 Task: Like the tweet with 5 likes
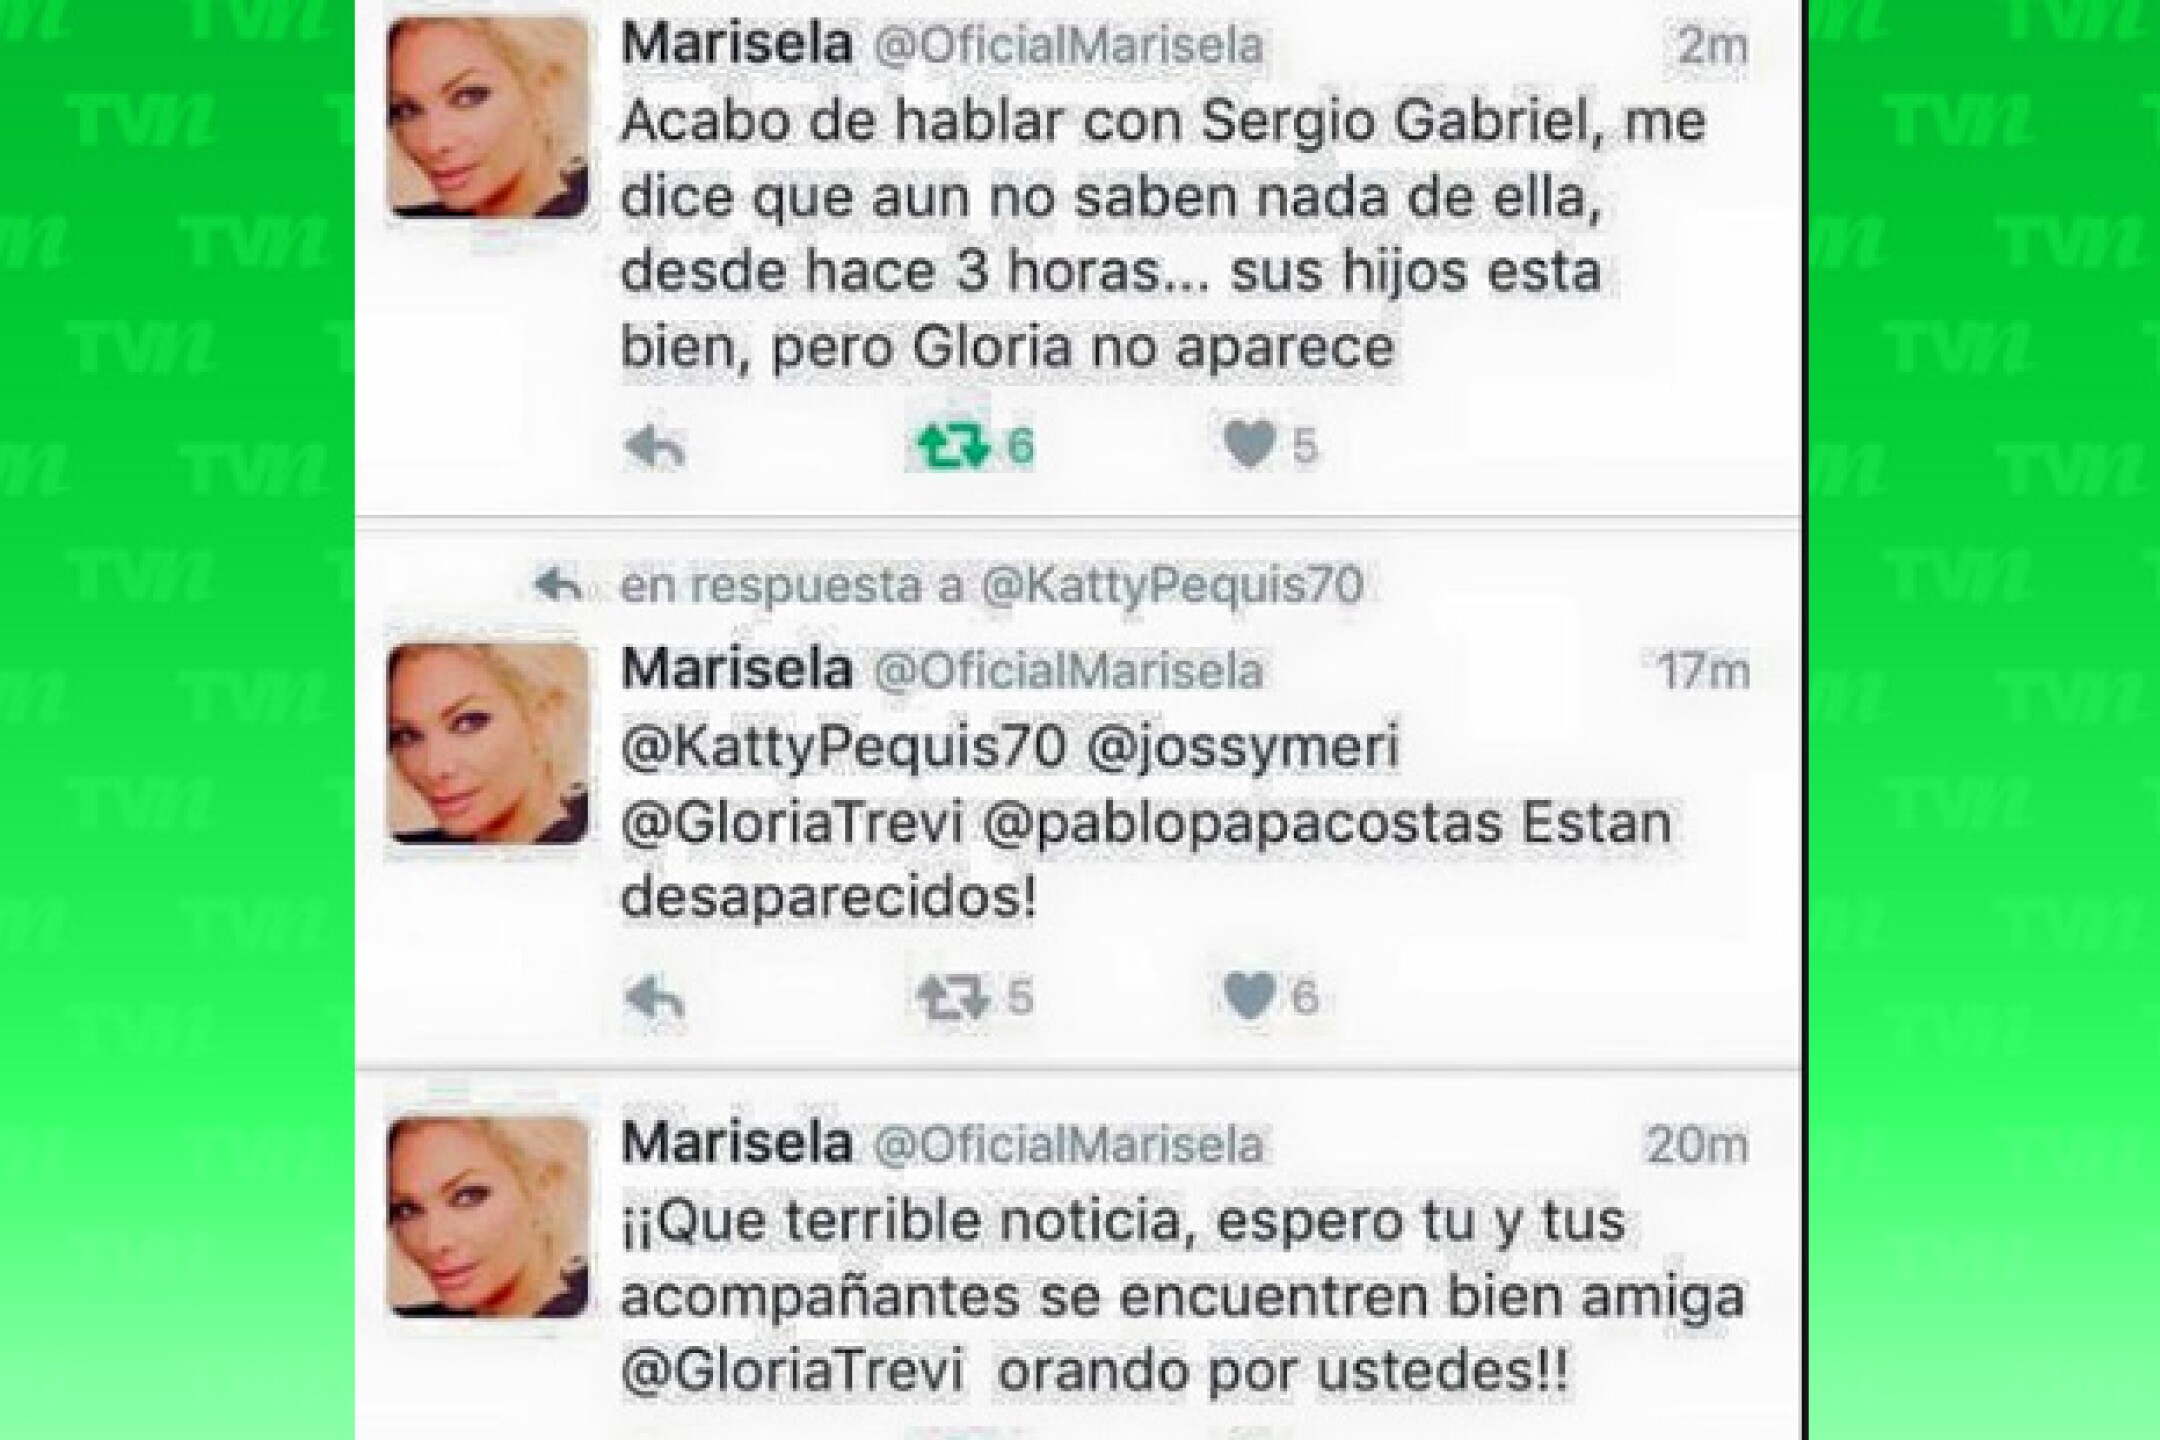coord(1250,444)
